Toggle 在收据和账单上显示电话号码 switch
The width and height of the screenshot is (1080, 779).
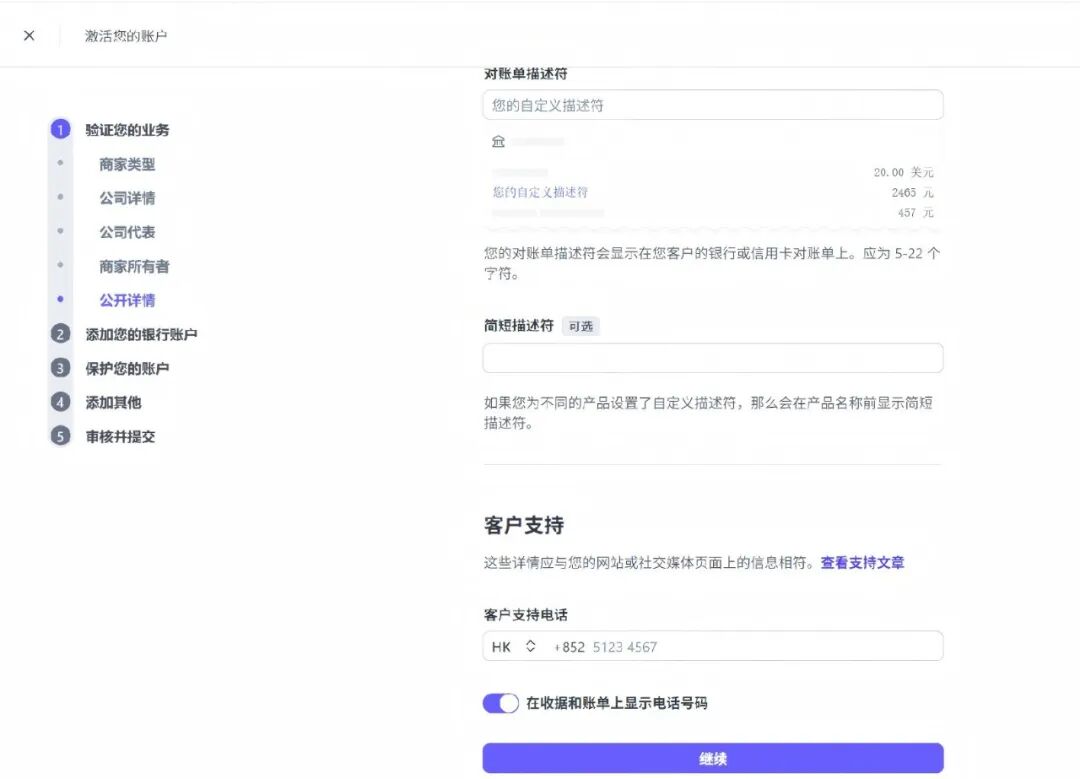pos(501,703)
